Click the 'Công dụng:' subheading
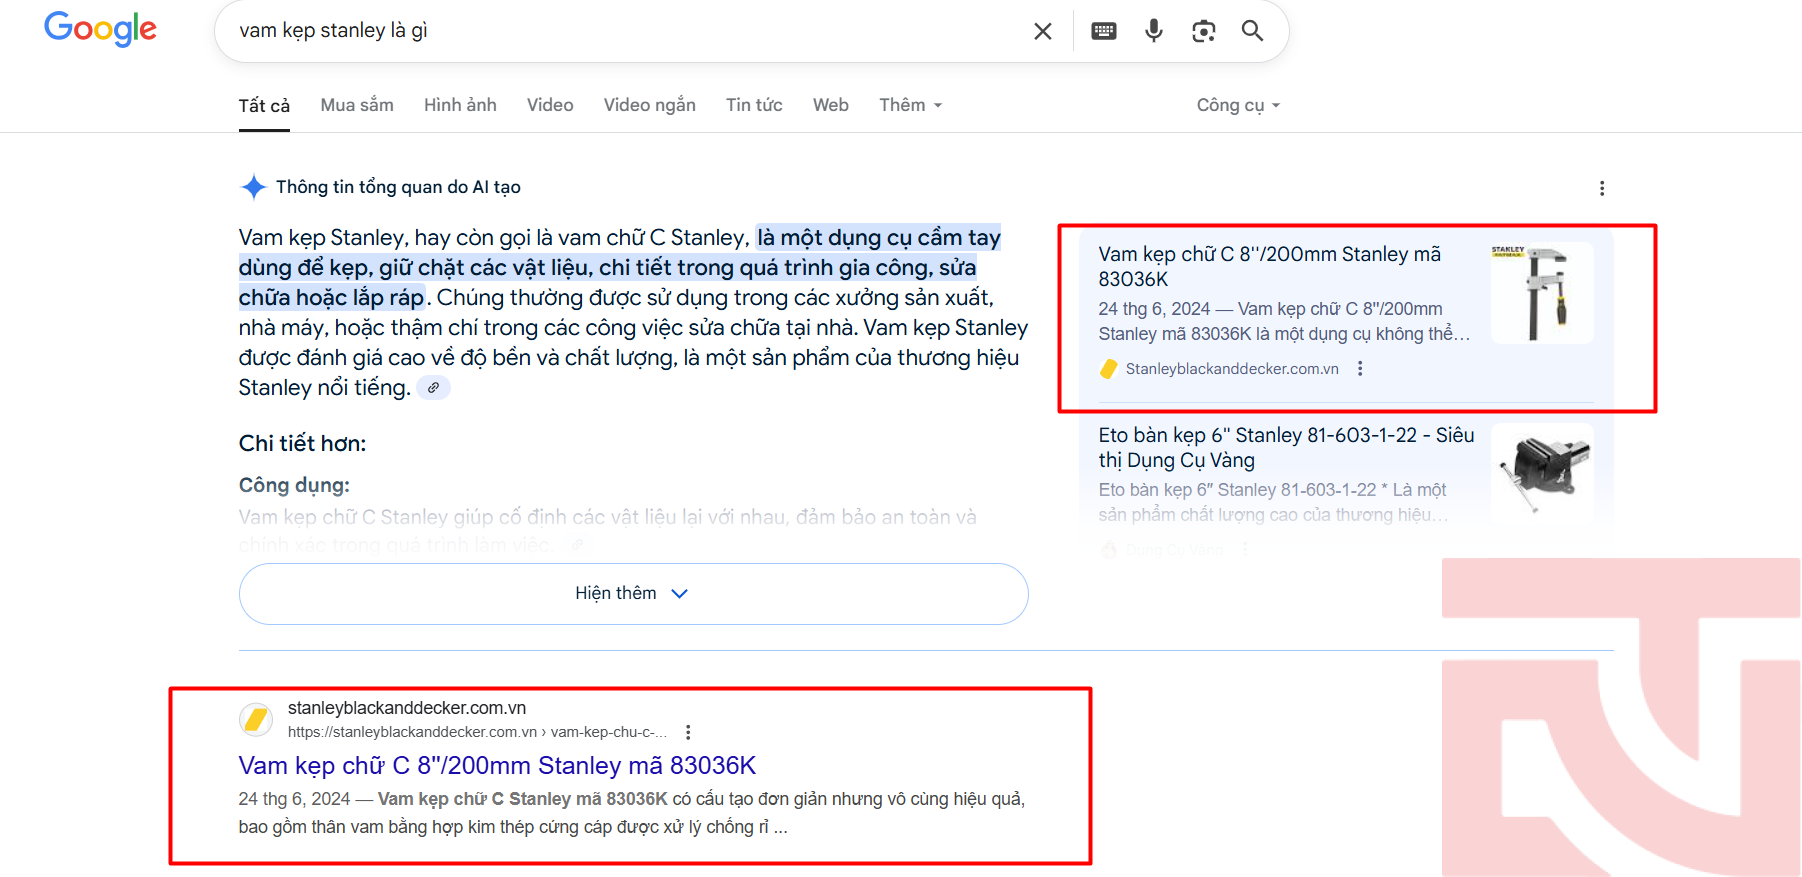 294,486
